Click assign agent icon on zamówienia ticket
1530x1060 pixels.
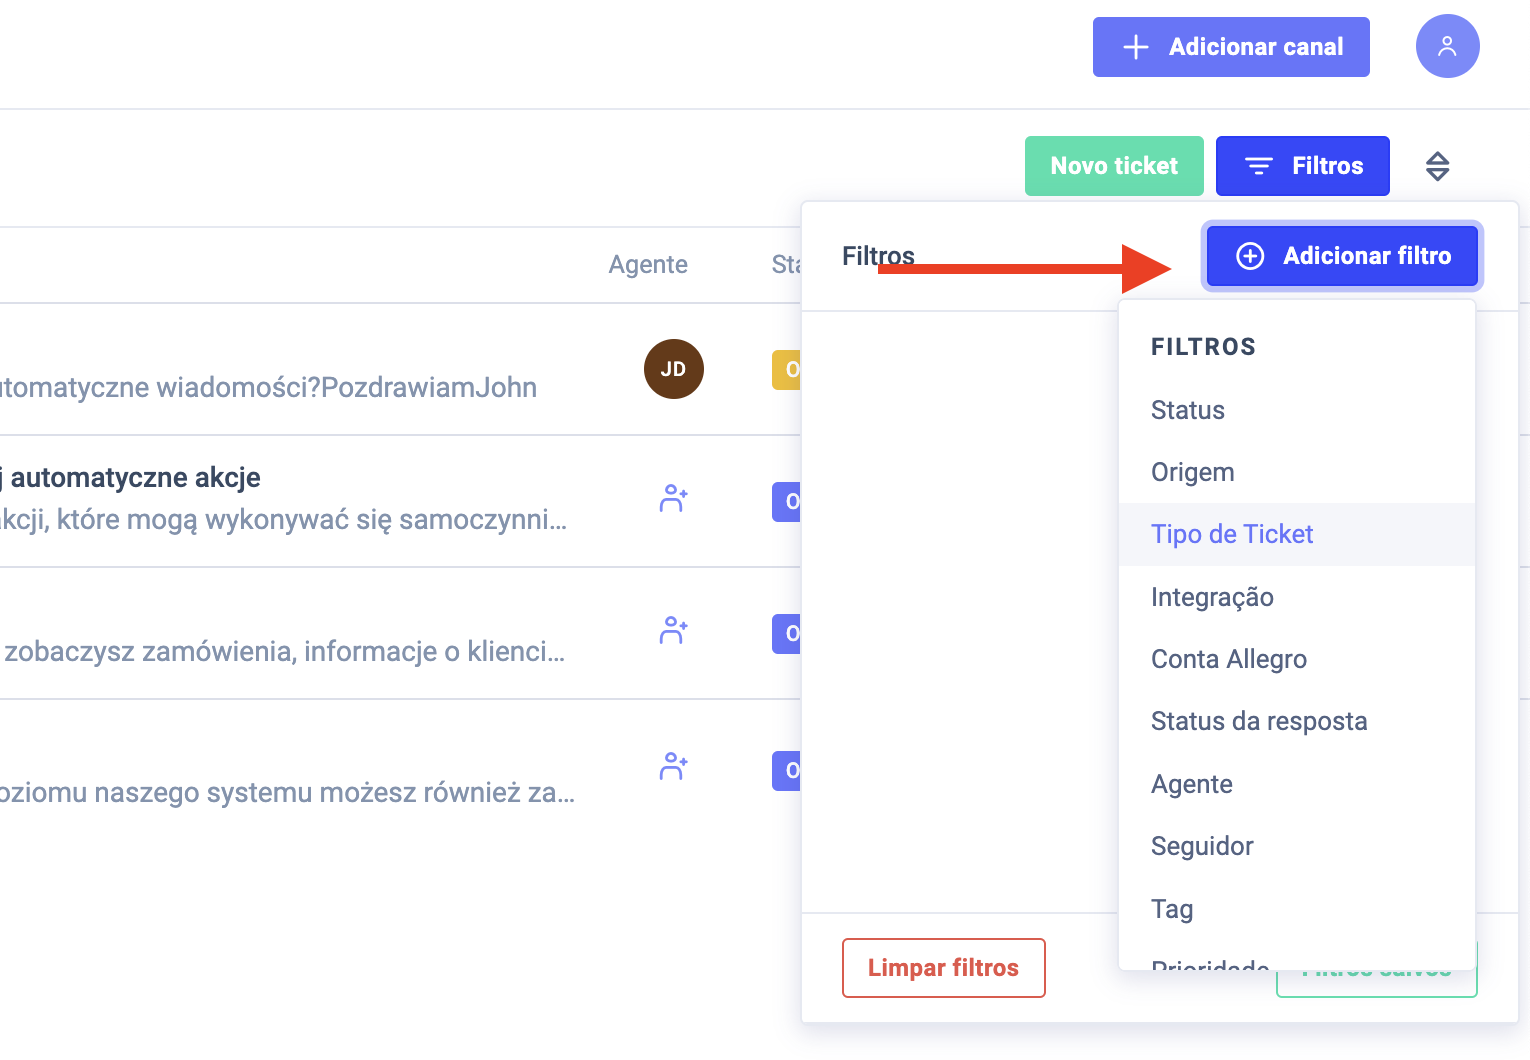tap(673, 630)
